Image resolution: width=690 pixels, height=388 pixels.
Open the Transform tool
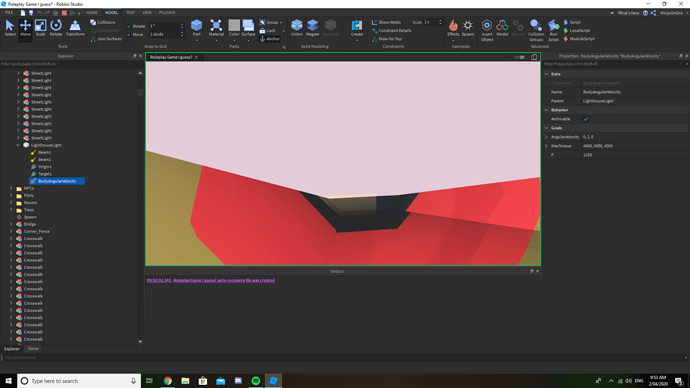click(75, 28)
